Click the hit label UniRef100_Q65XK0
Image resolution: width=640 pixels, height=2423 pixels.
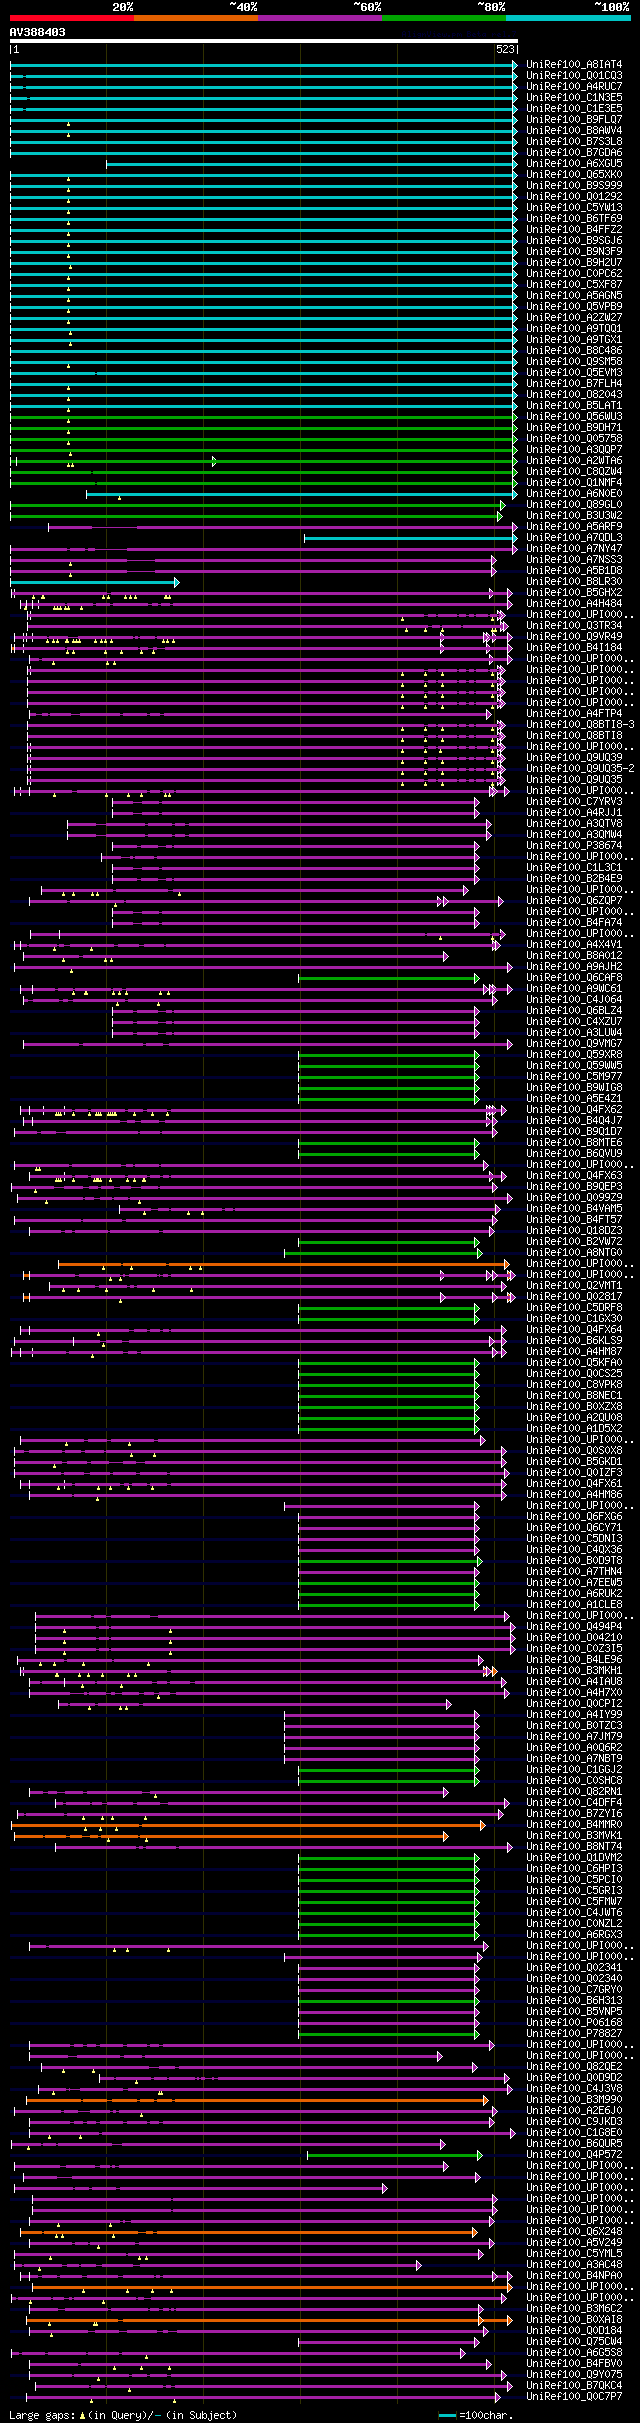click(574, 175)
